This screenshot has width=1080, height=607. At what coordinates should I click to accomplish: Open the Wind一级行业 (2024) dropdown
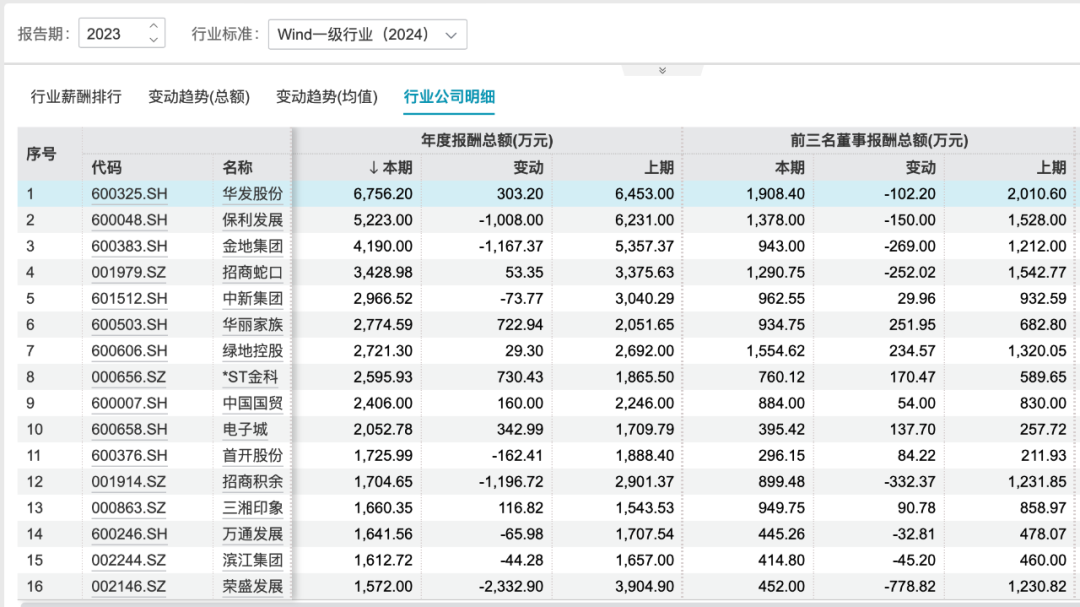click(366, 34)
